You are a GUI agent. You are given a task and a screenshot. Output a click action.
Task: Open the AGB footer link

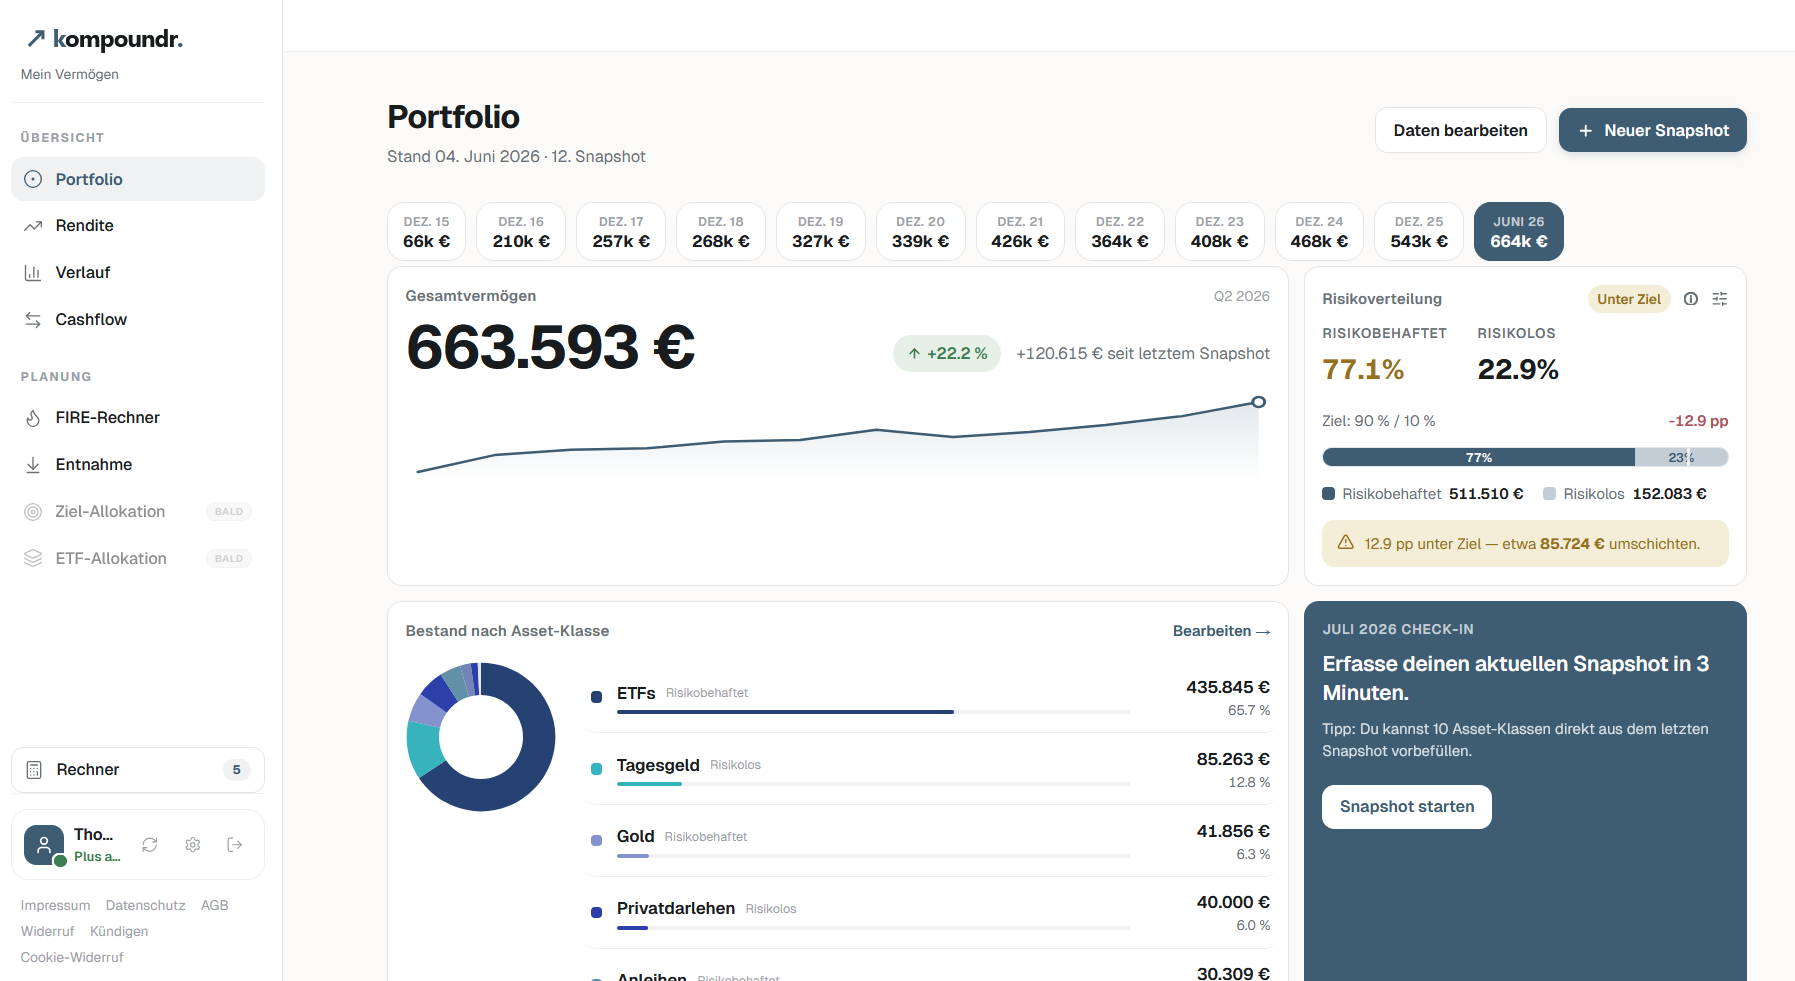pos(215,905)
